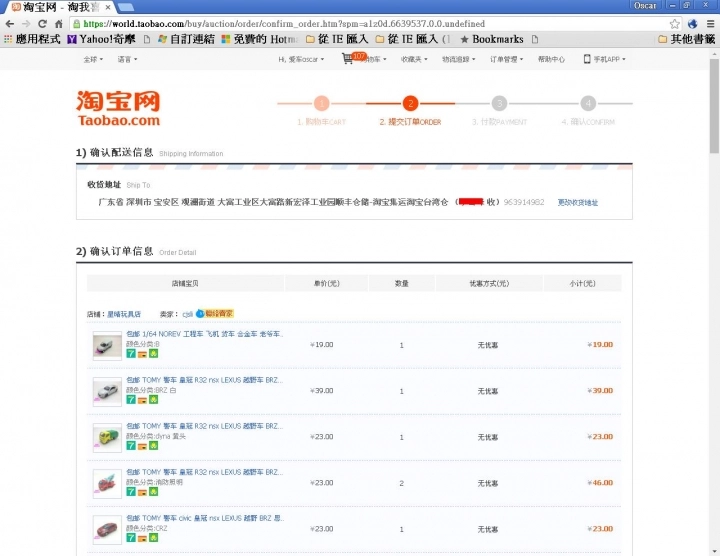This screenshot has width=720, height=556.
Task: Click the browser forward arrow
Action: tap(26, 24)
